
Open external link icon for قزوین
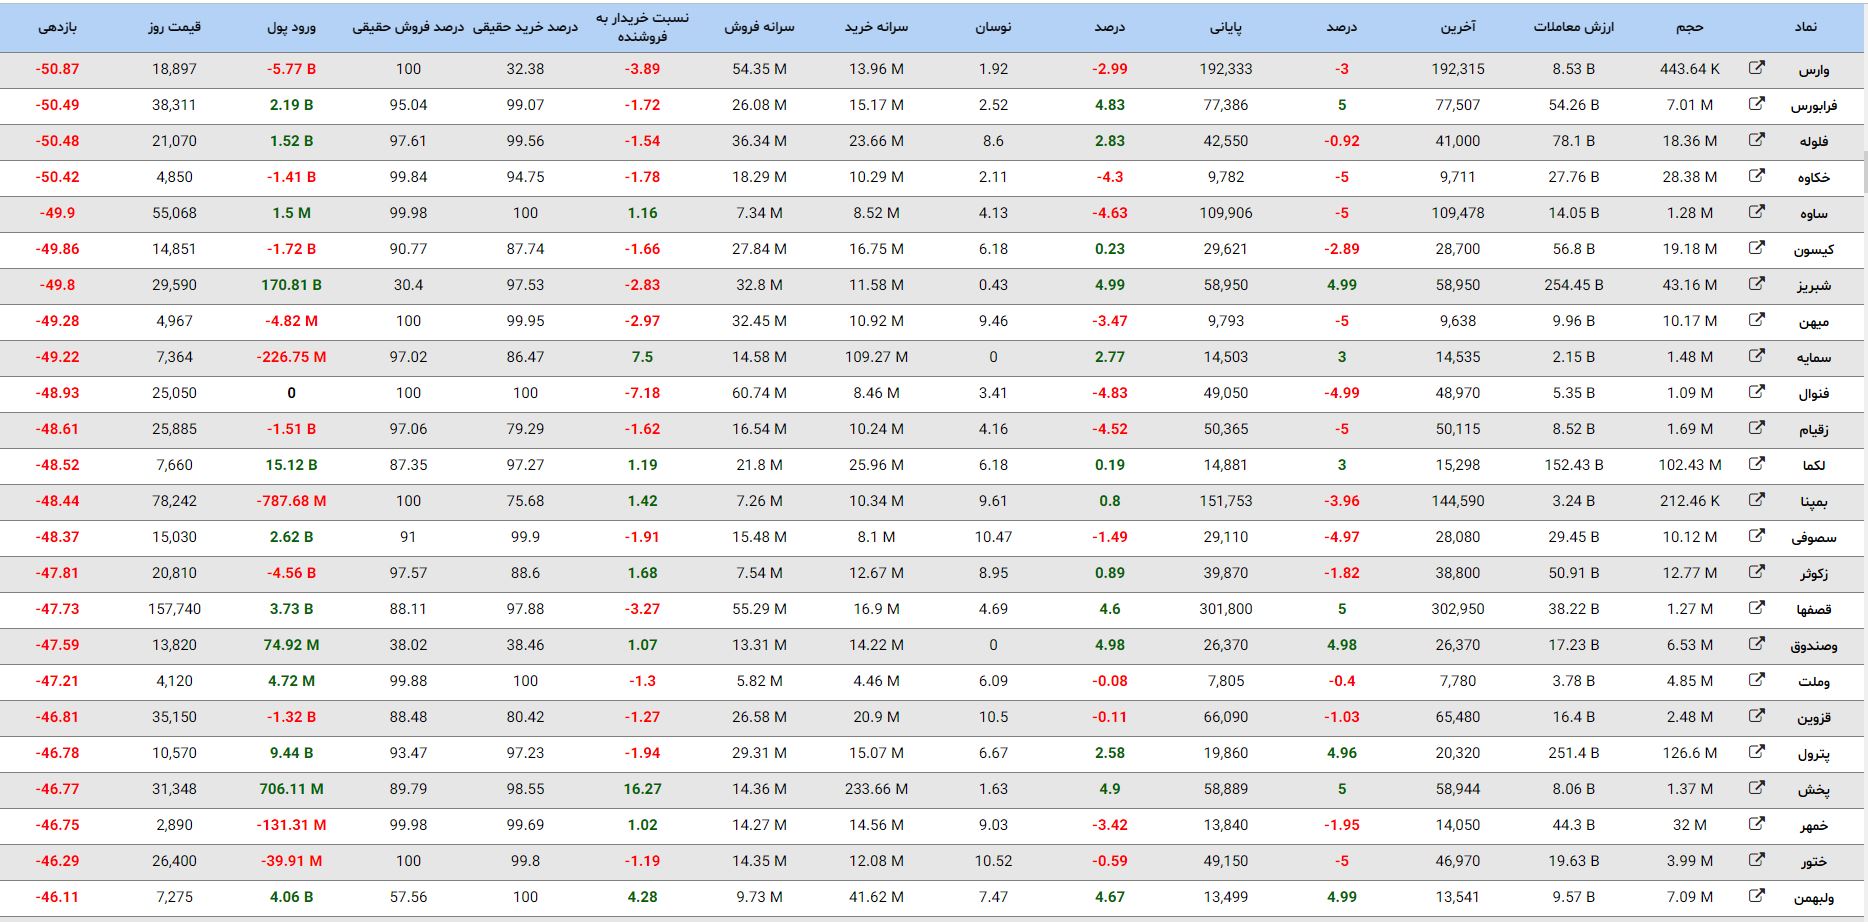(x=1757, y=716)
